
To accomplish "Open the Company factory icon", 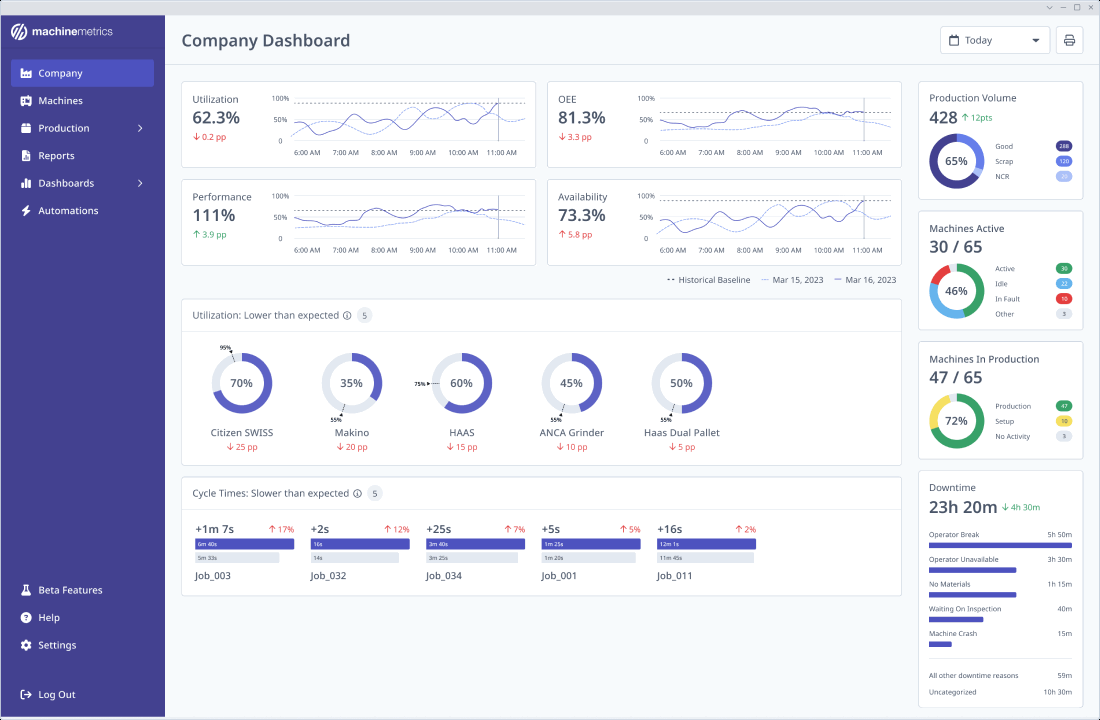I will click(26, 73).
